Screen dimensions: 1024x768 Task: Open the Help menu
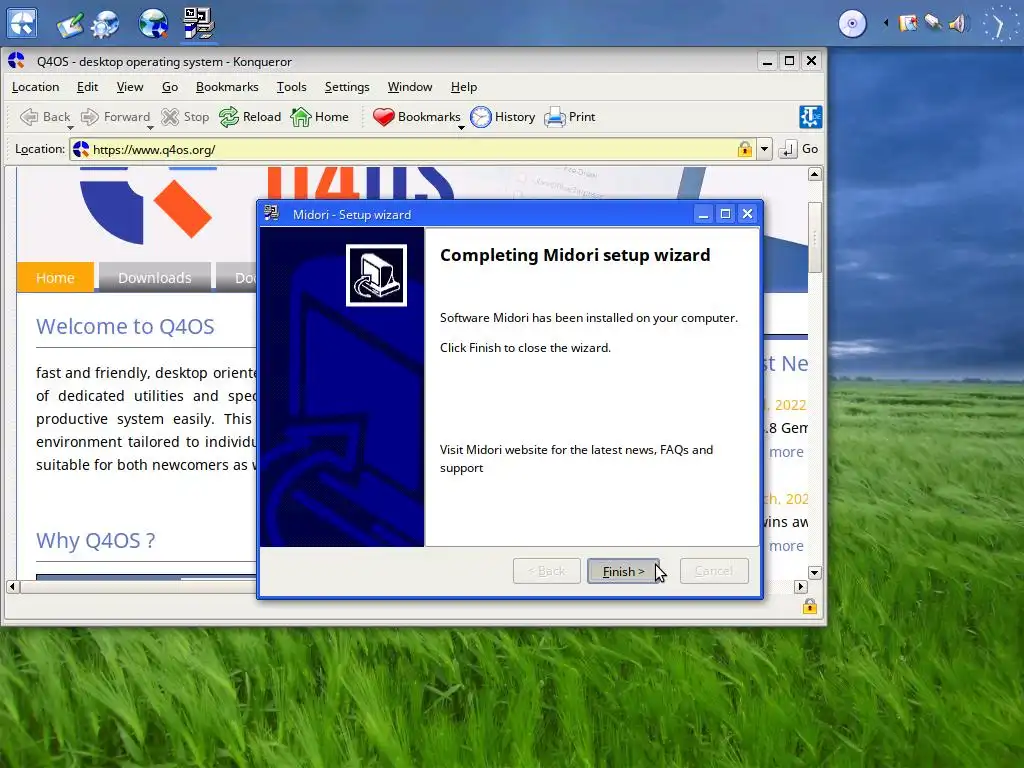pos(464,87)
